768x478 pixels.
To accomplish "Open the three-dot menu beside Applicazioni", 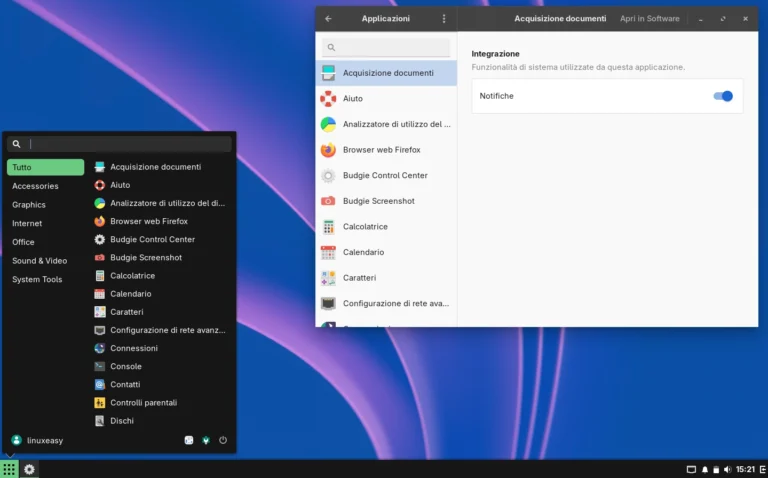I will click(x=444, y=18).
